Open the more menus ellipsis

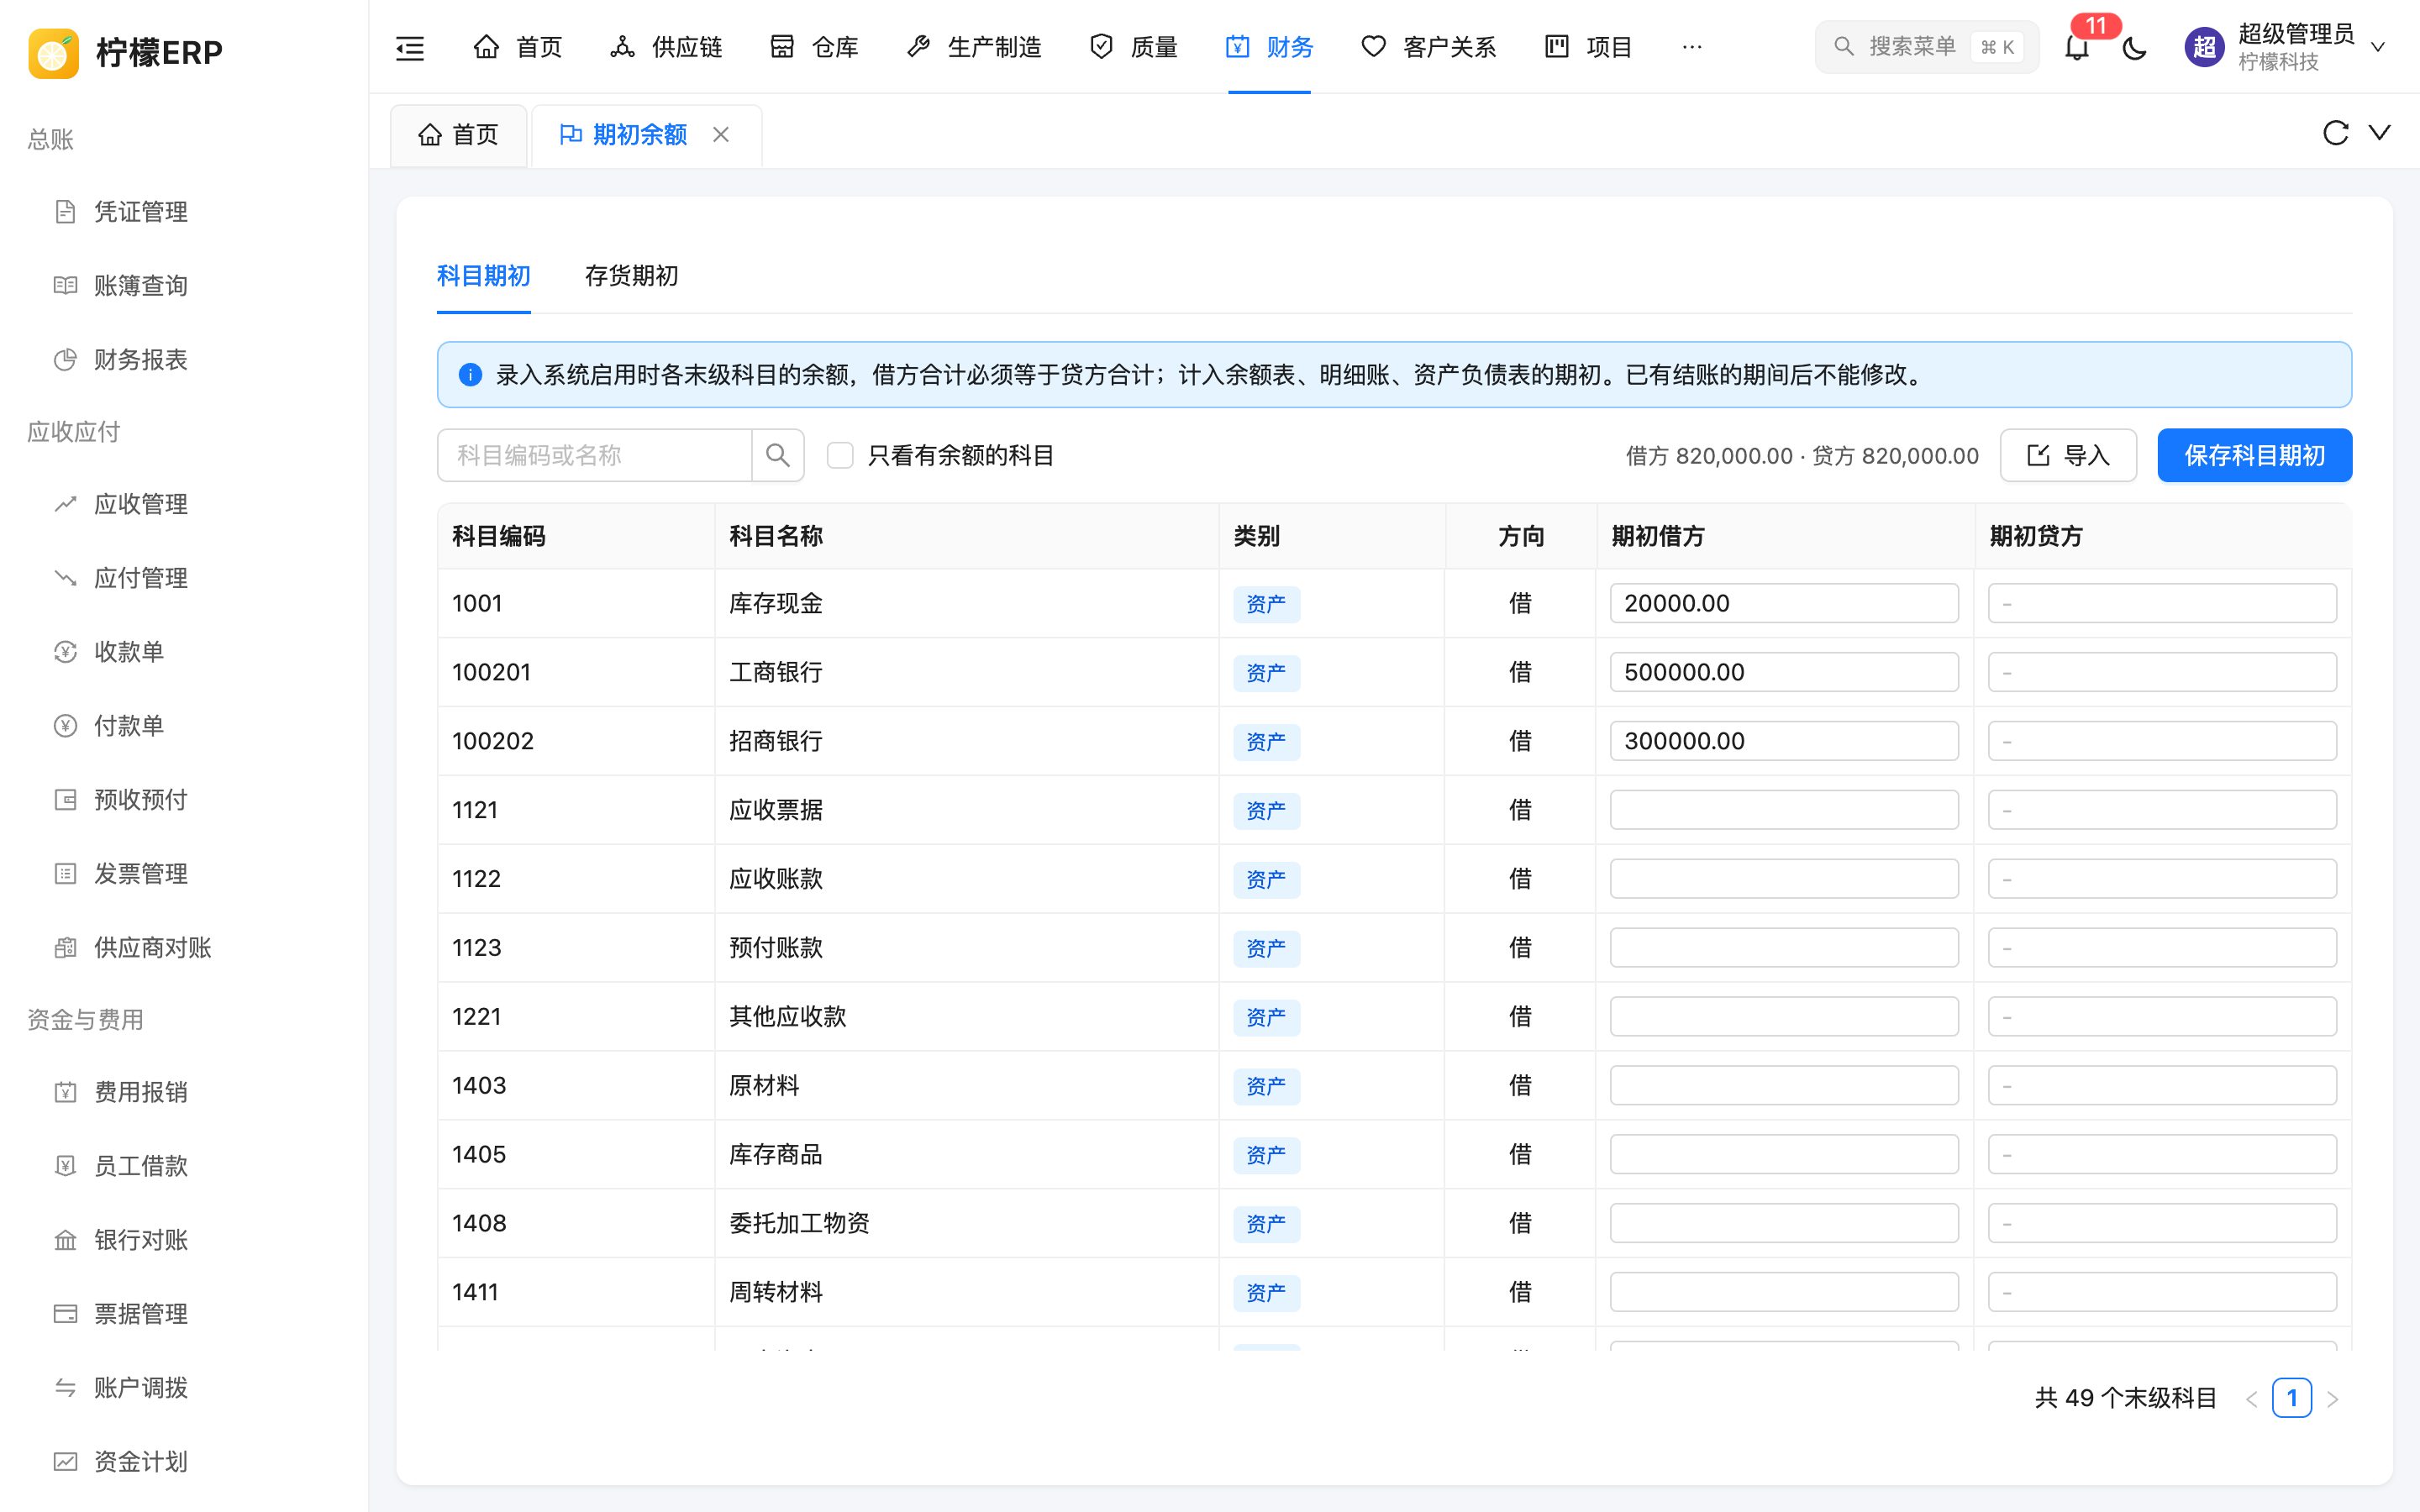1692,47
